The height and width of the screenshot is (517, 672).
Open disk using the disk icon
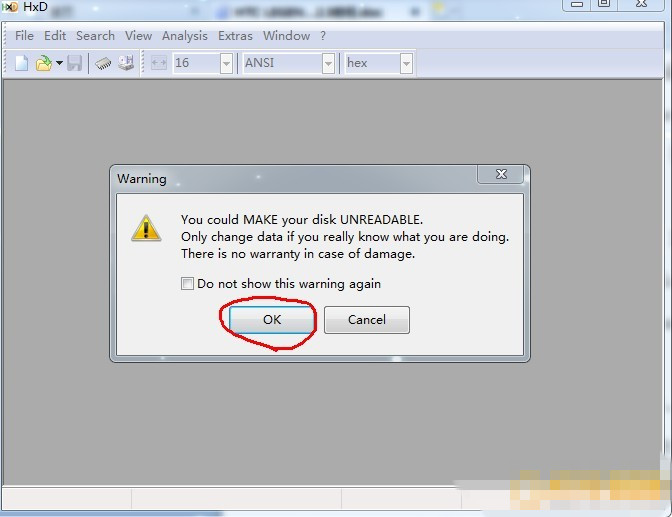point(126,63)
